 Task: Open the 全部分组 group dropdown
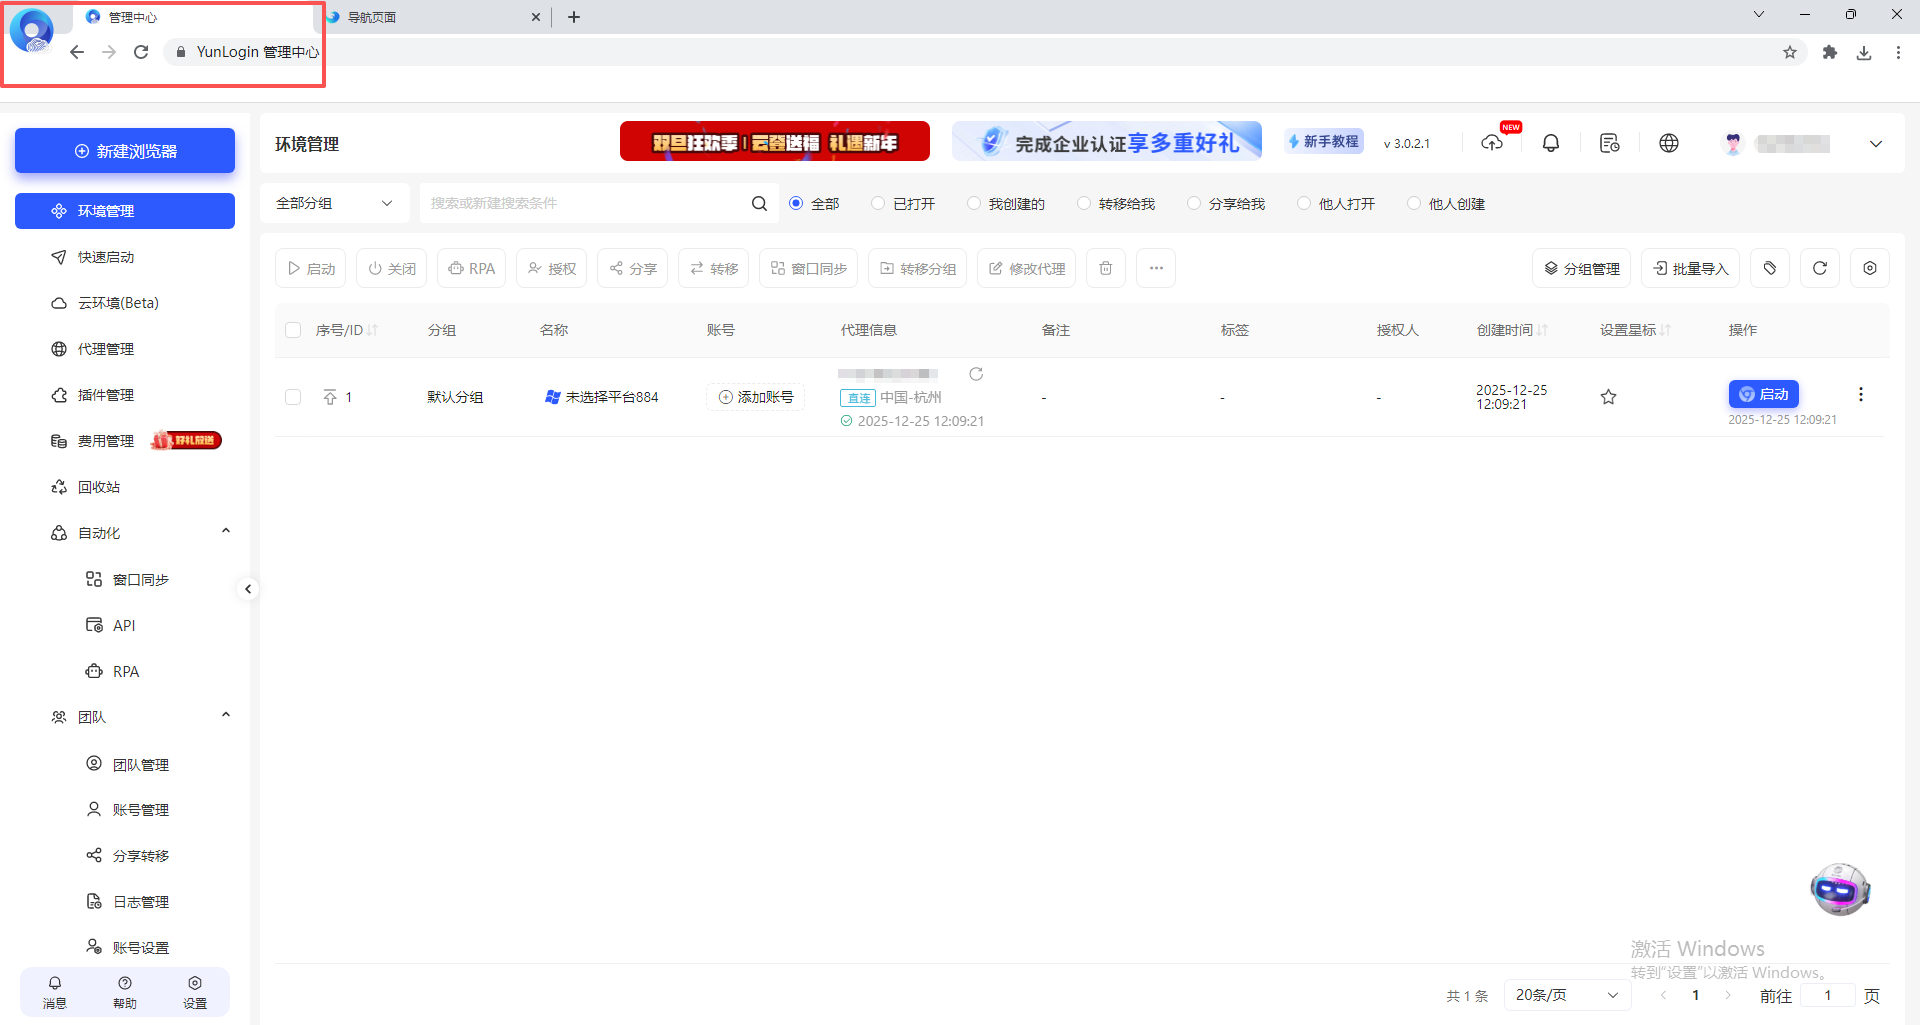pyautogui.click(x=335, y=202)
